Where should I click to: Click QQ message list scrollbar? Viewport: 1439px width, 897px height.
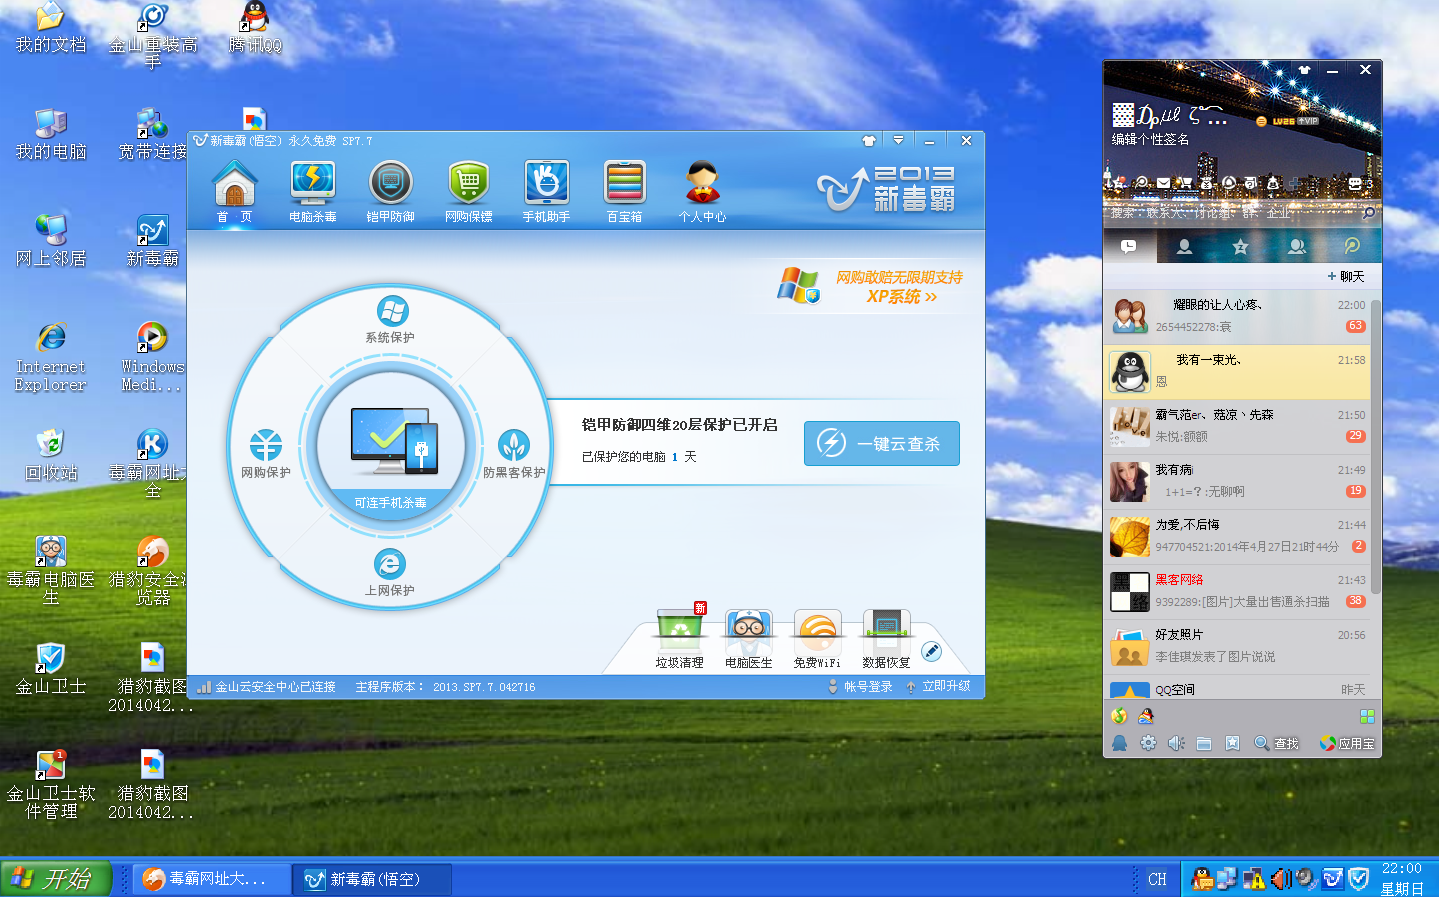pos(1376,446)
